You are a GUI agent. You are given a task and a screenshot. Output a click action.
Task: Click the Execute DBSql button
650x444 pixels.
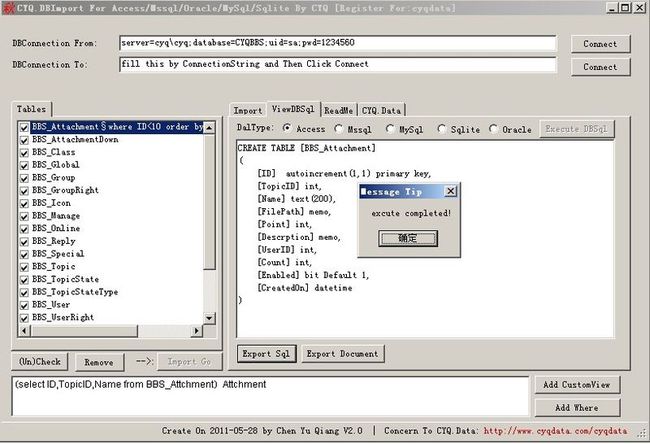pos(577,129)
